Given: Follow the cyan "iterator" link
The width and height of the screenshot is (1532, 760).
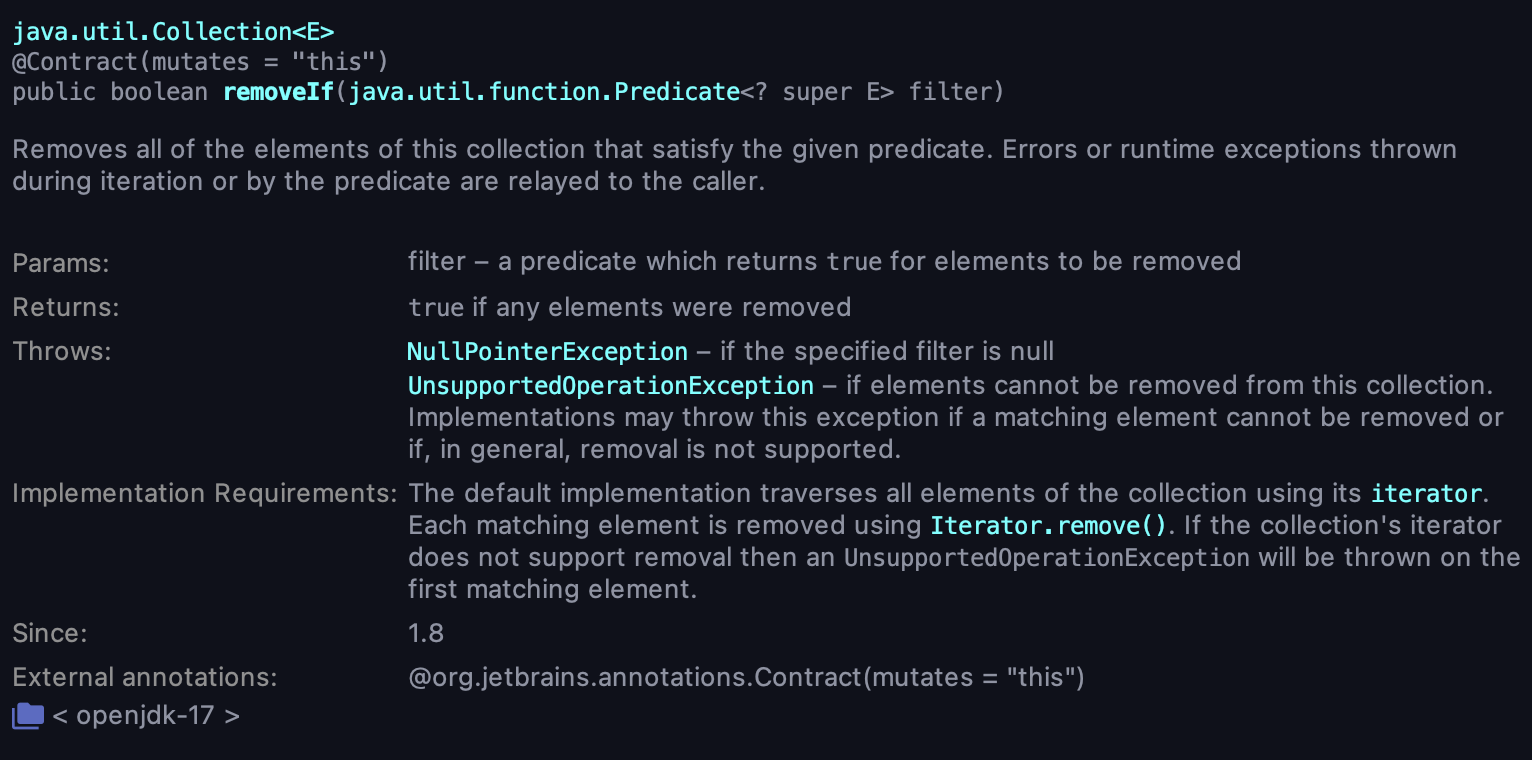Looking at the screenshot, I should [1425, 494].
